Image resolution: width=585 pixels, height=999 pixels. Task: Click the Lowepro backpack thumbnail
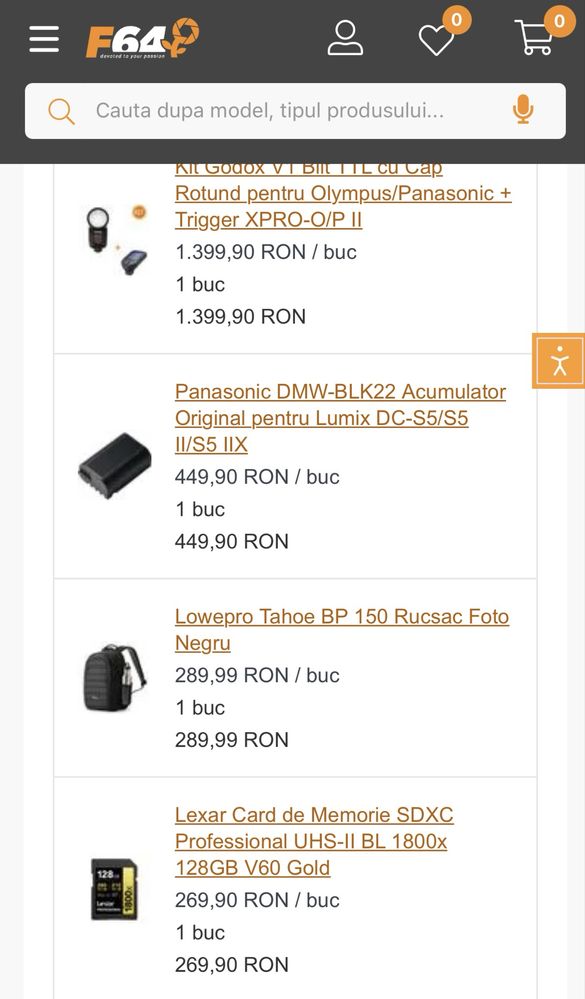pyautogui.click(x=115, y=678)
